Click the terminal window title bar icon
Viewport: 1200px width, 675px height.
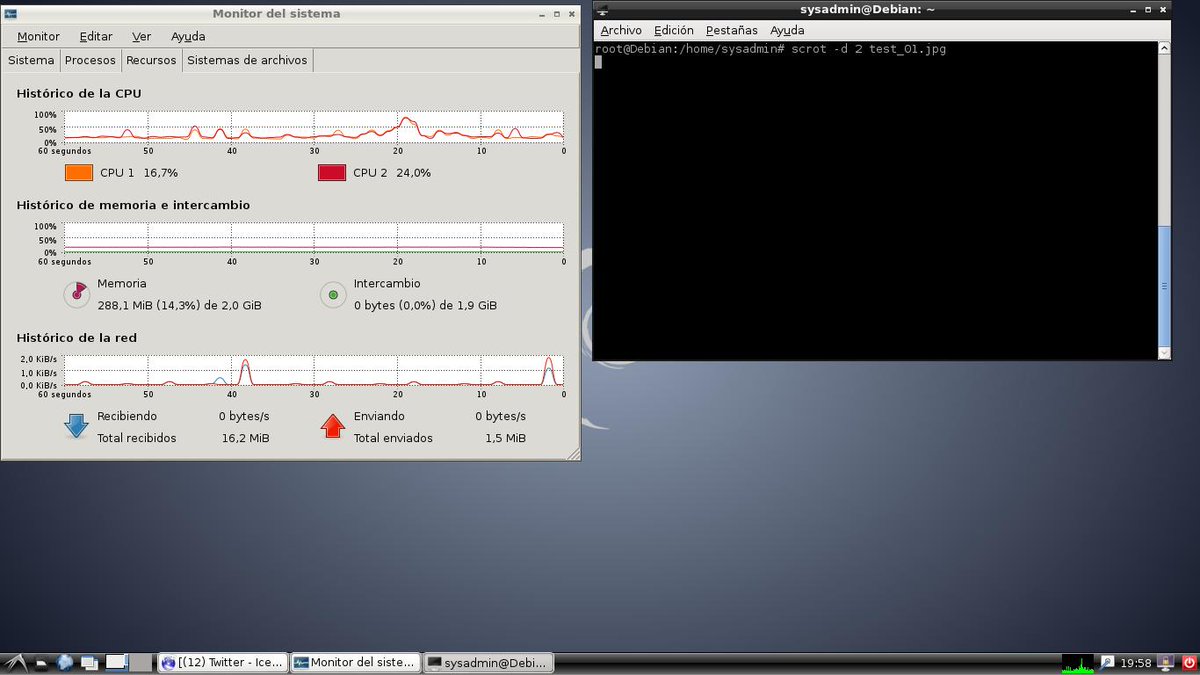(603, 9)
